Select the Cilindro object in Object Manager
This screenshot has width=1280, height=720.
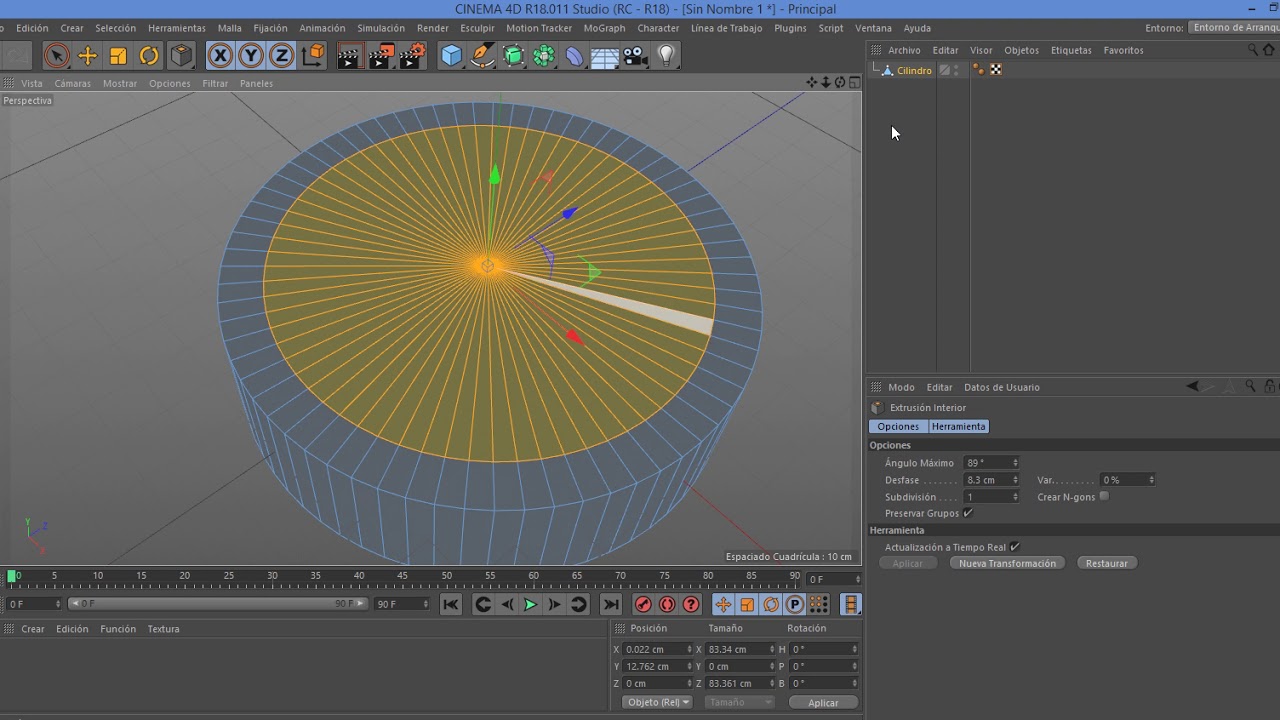(x=914, y=70)
